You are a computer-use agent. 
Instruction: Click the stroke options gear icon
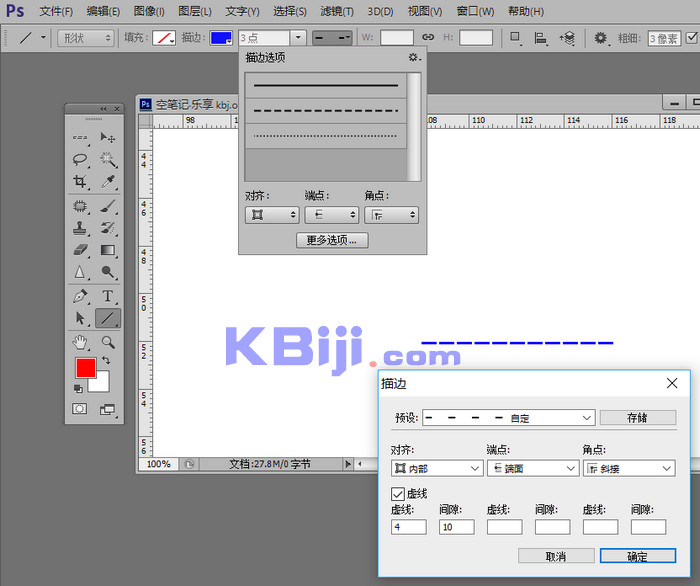pyautogui.click(x=414, y=58)
